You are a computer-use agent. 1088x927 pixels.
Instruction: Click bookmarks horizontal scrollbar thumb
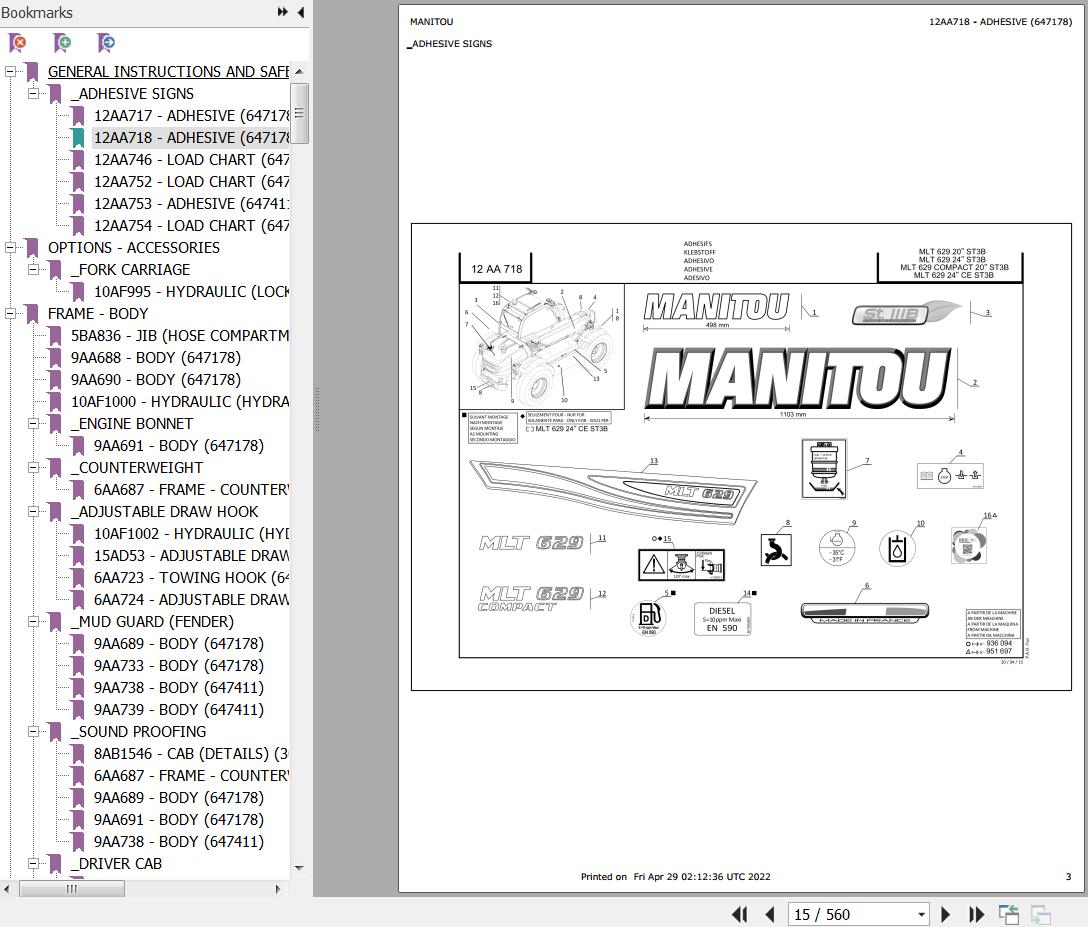click(71, 889)
